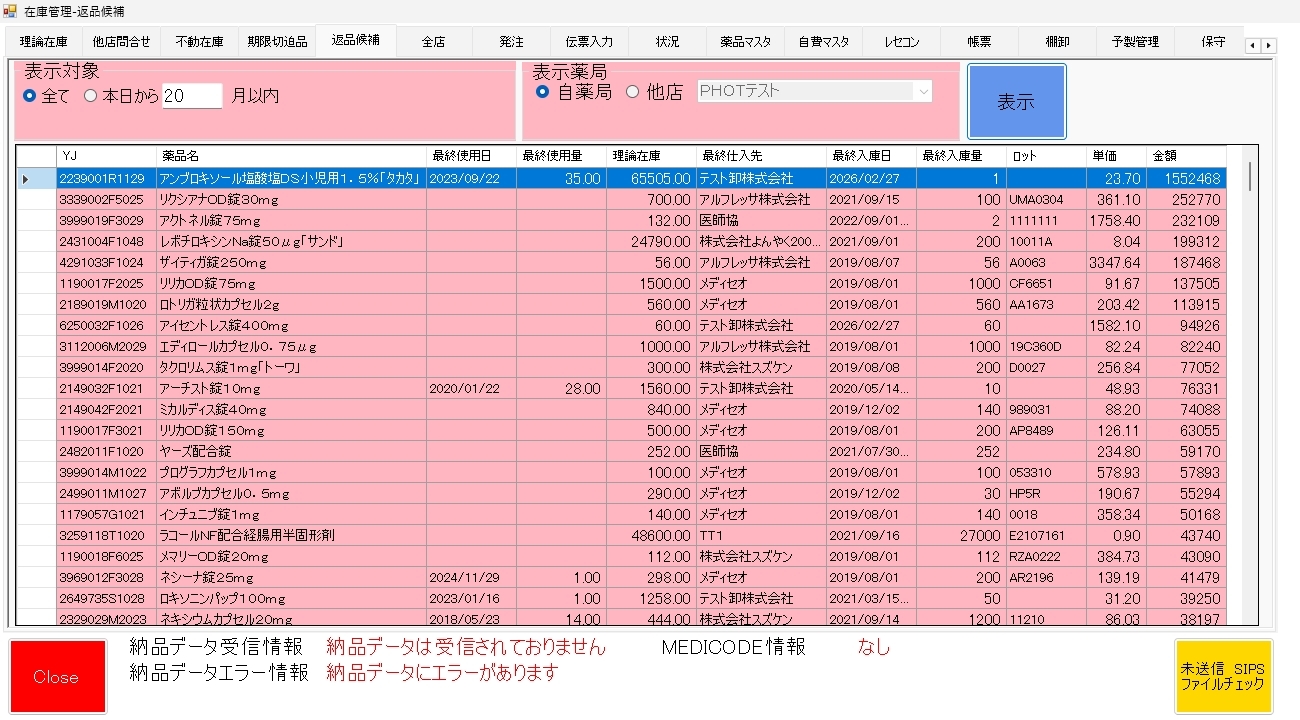Open the PHOTテスト pharmacy dropdown
The width and height of the screenshot is (1300, 720).
(x=921, y=91)
